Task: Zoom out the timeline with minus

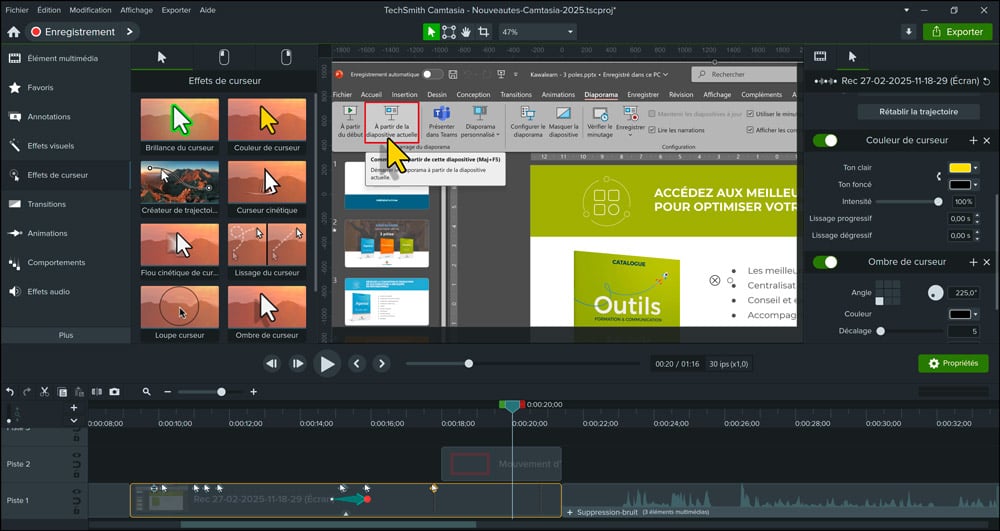Action: (168, 391)
